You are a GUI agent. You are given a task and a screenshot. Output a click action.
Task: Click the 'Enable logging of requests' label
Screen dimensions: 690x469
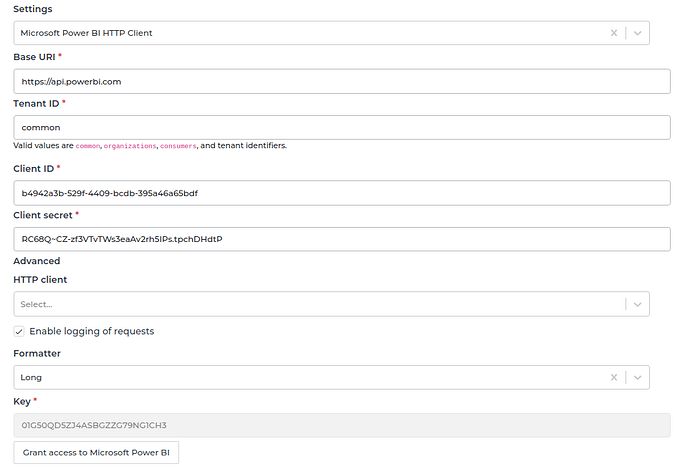coord(92,331)
